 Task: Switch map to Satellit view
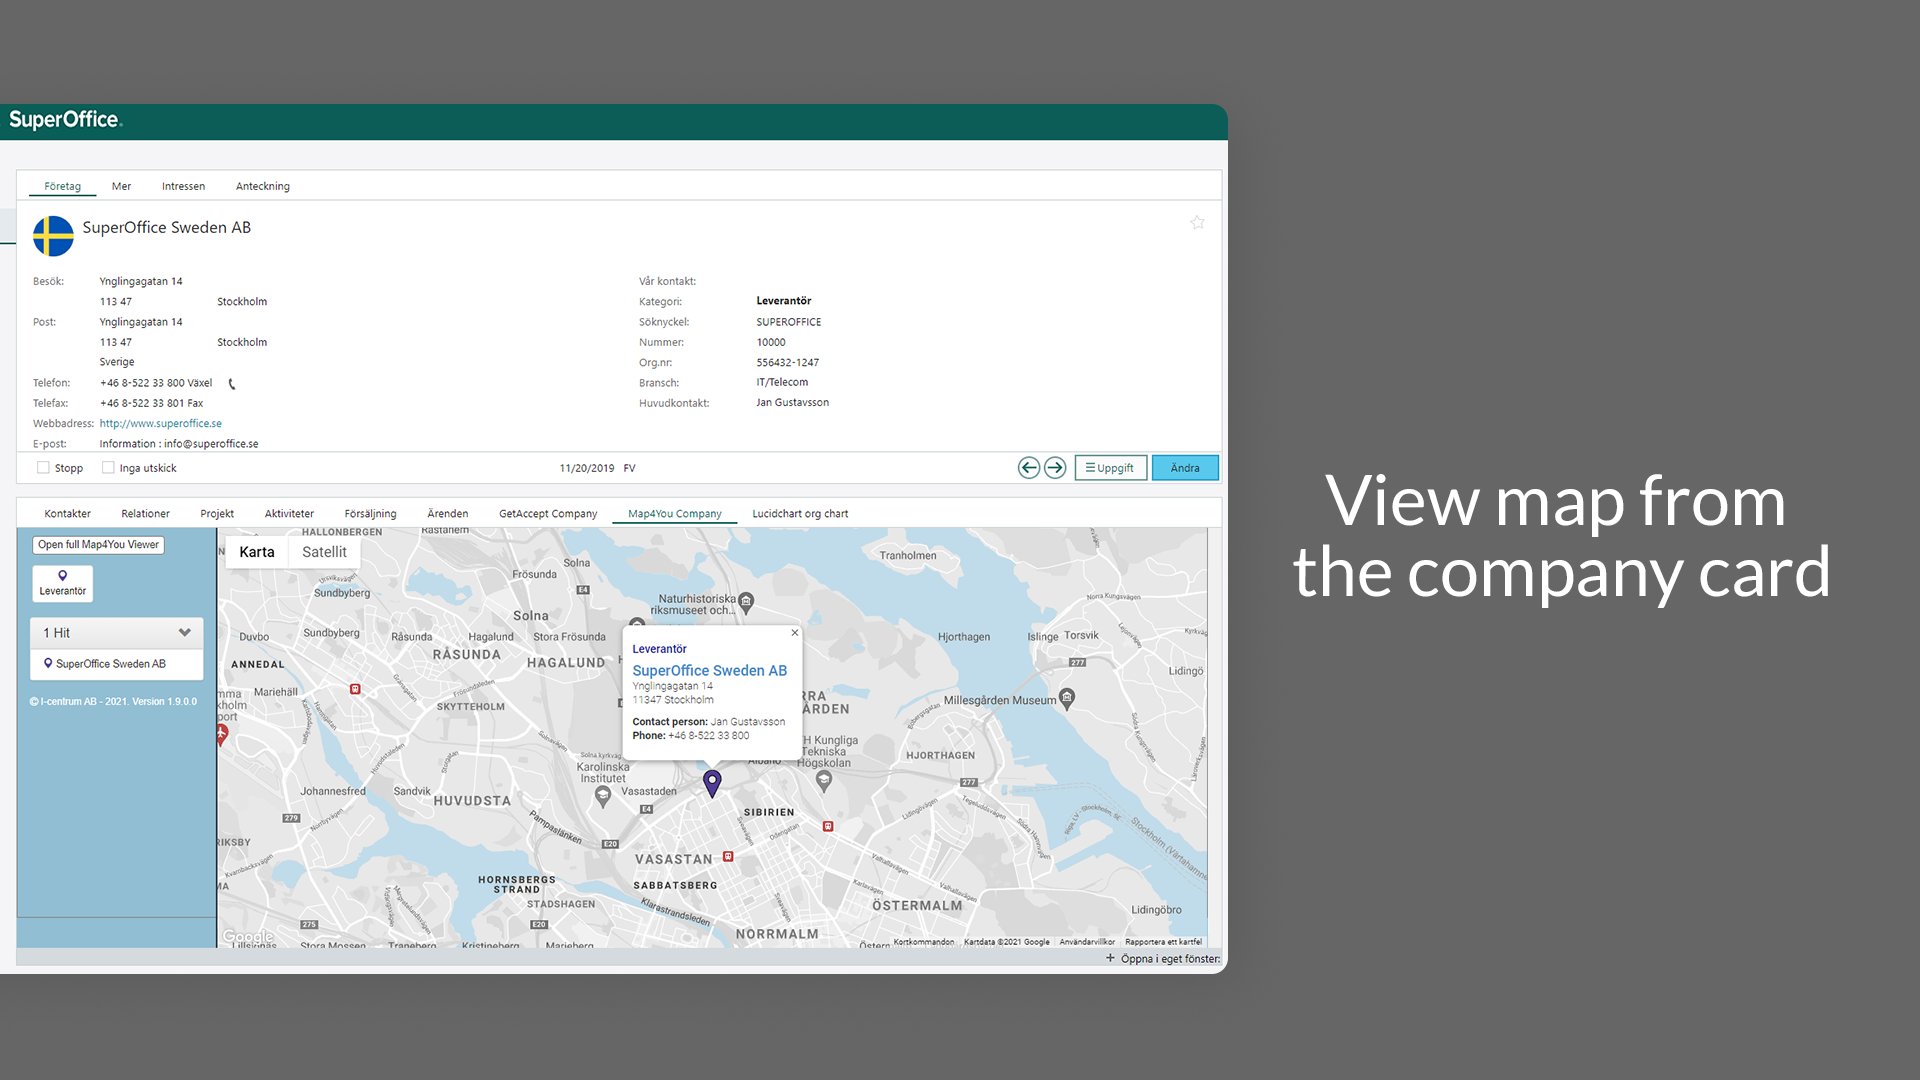pos(324,552)
